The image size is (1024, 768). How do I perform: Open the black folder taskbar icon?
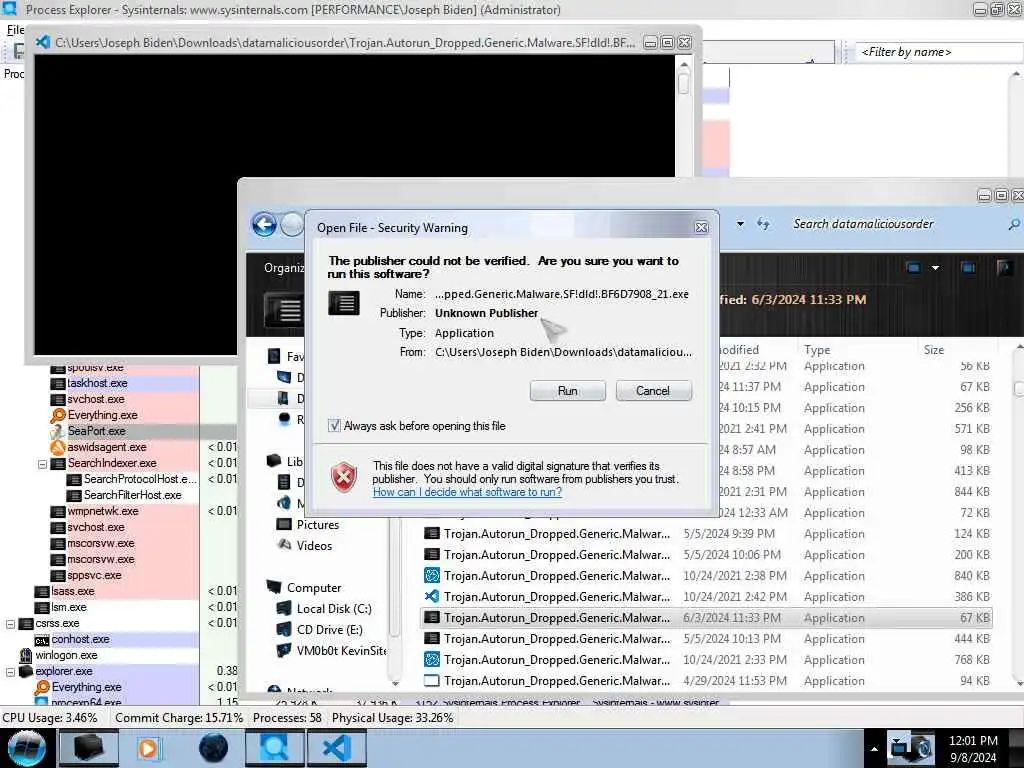[89, 748]
